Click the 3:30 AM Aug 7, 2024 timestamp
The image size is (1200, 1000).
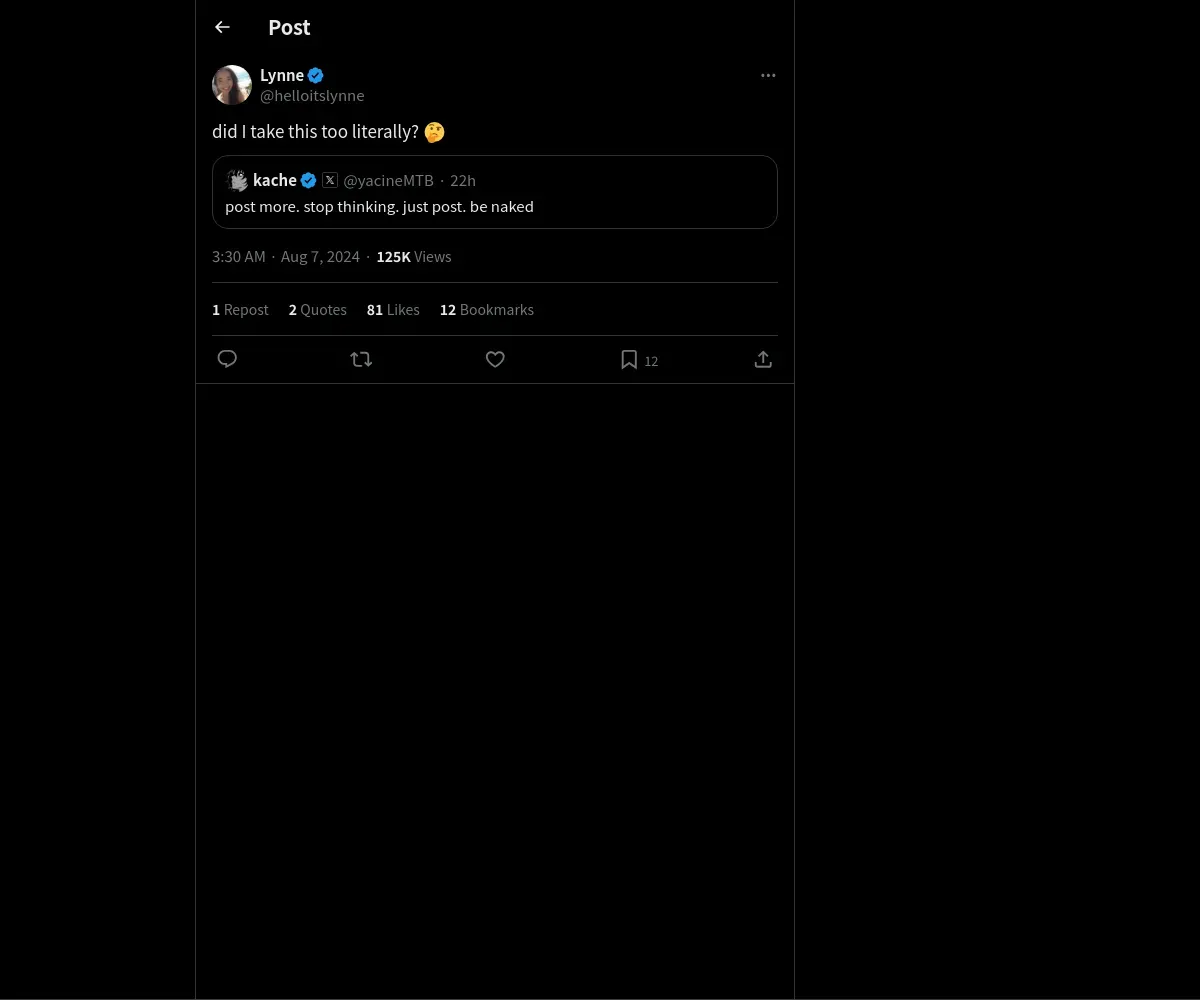pyautogui.click(x=286, y=257)
